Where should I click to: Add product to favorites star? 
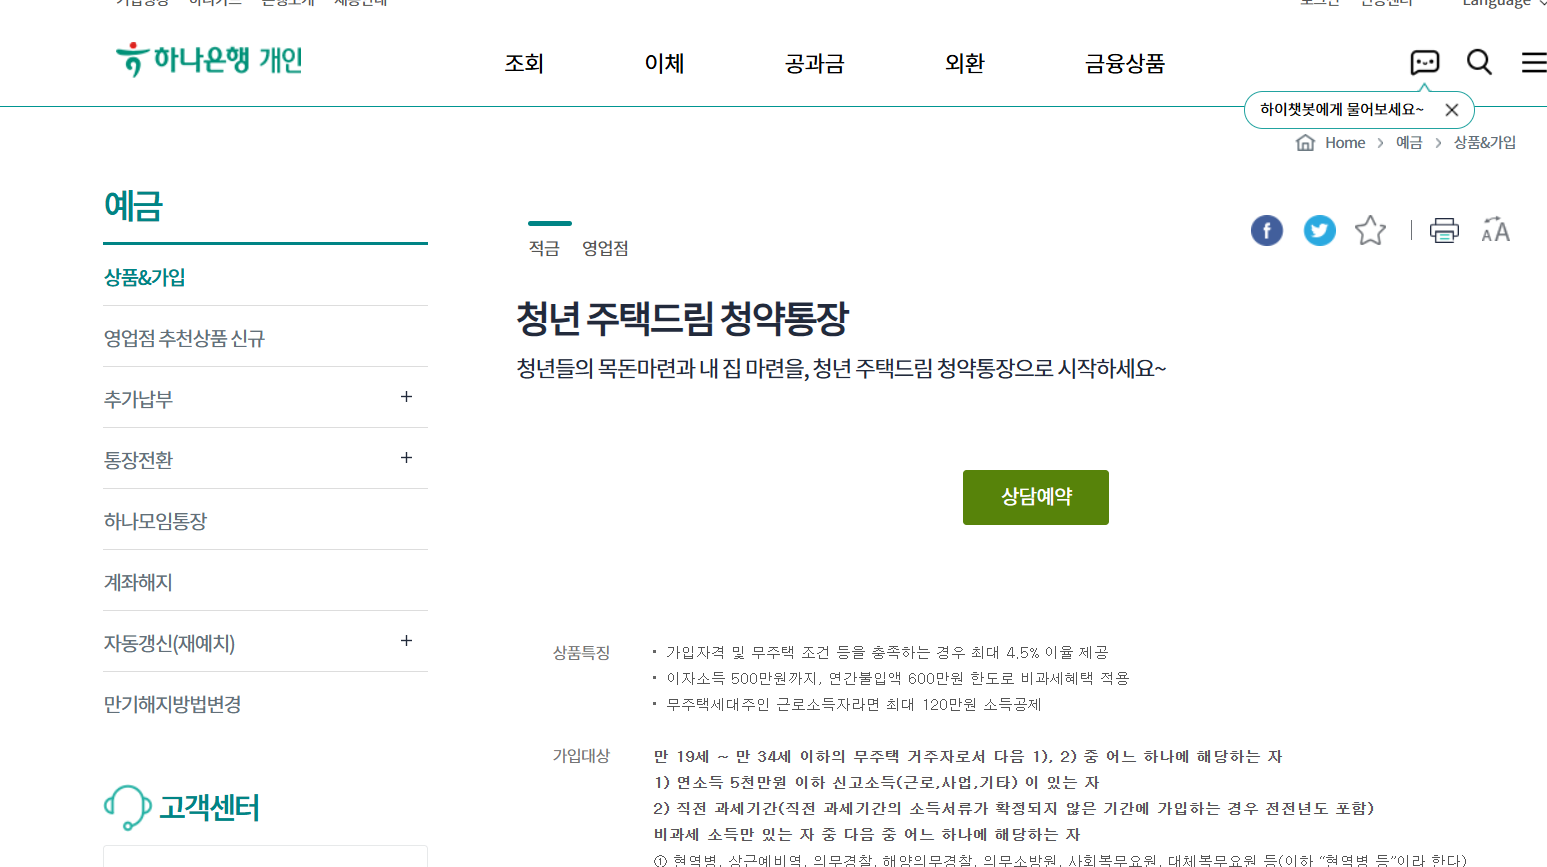tap(1370, 230)
